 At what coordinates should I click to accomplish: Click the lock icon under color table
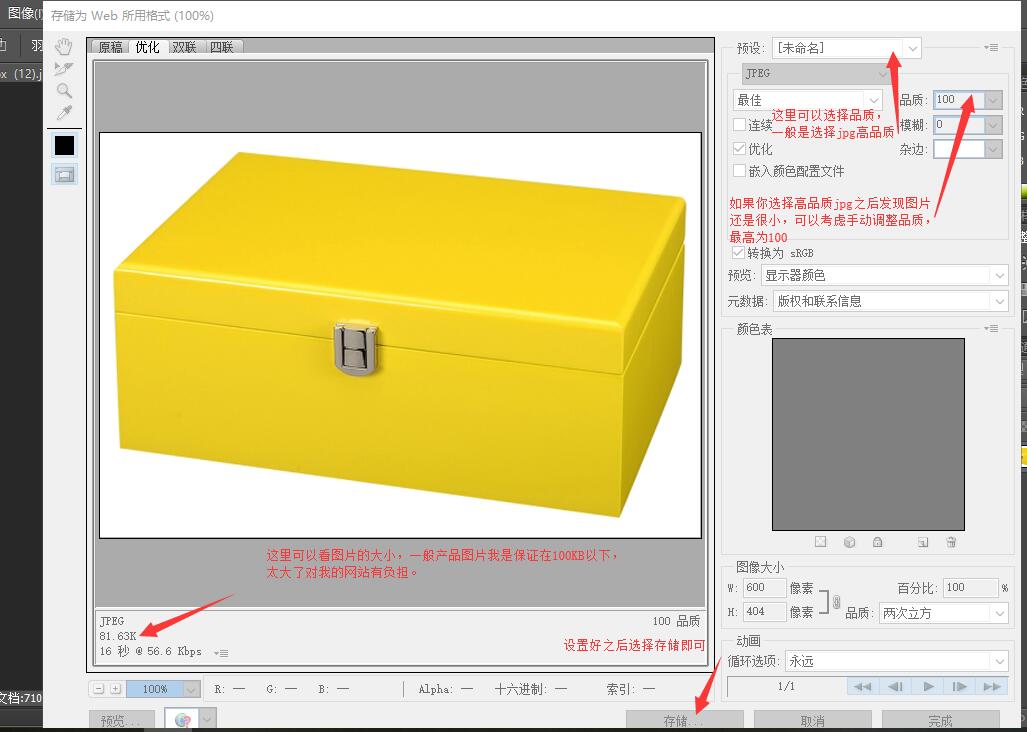click(x=877, y=542)
